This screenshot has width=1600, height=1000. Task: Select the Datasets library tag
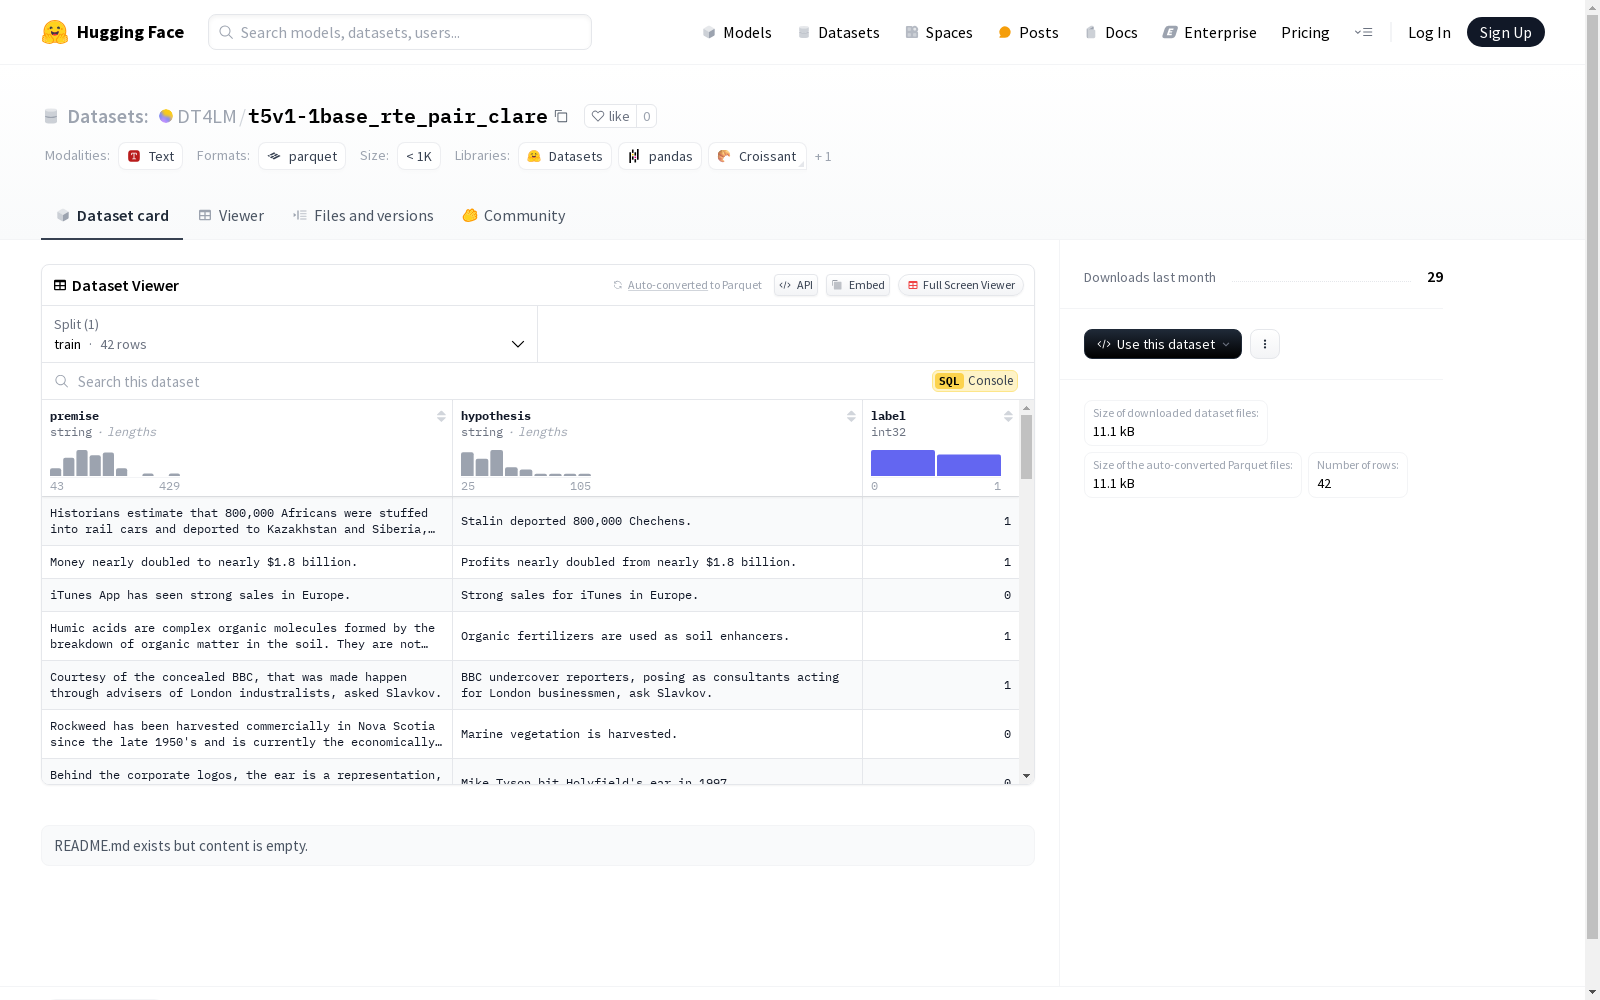[x=565, y=156]
